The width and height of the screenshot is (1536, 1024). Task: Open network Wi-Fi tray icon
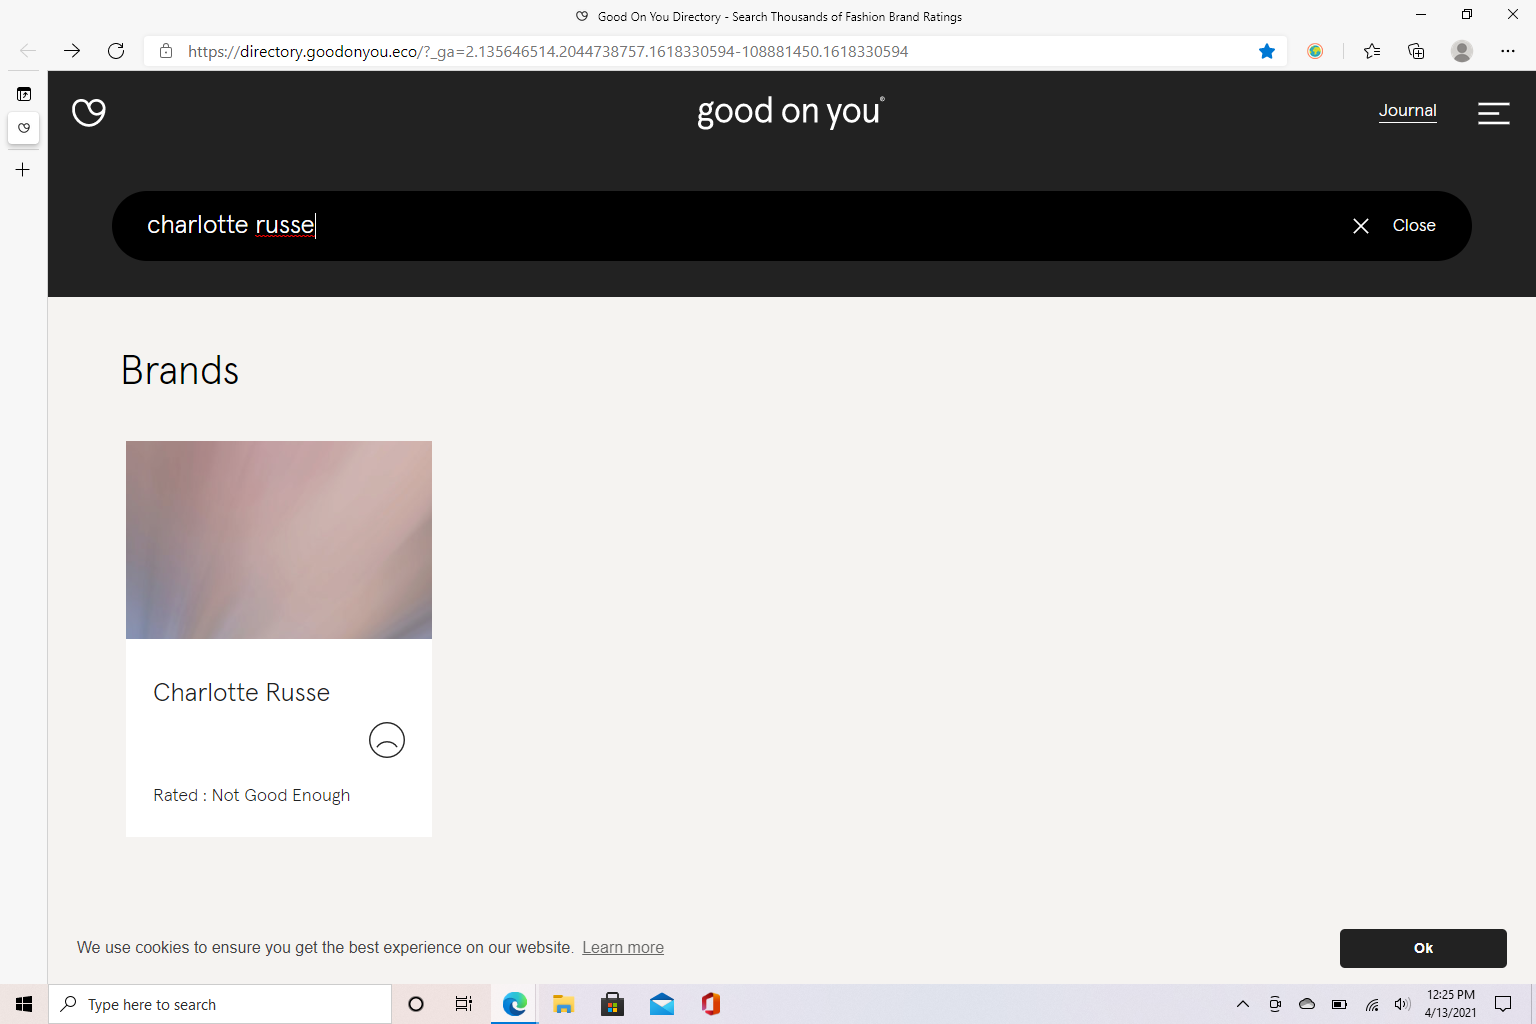pyautogui.click(x=1372, y=1004)
